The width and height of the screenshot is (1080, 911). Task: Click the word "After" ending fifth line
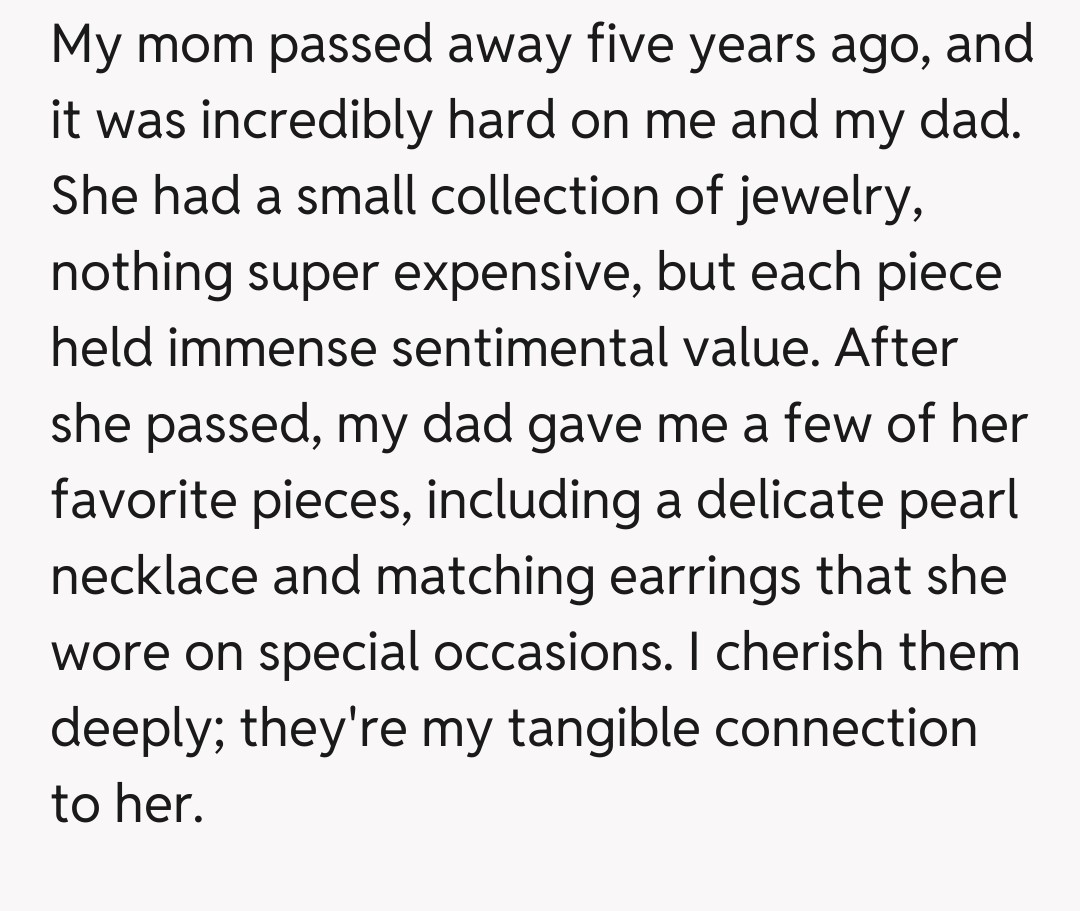896,350
